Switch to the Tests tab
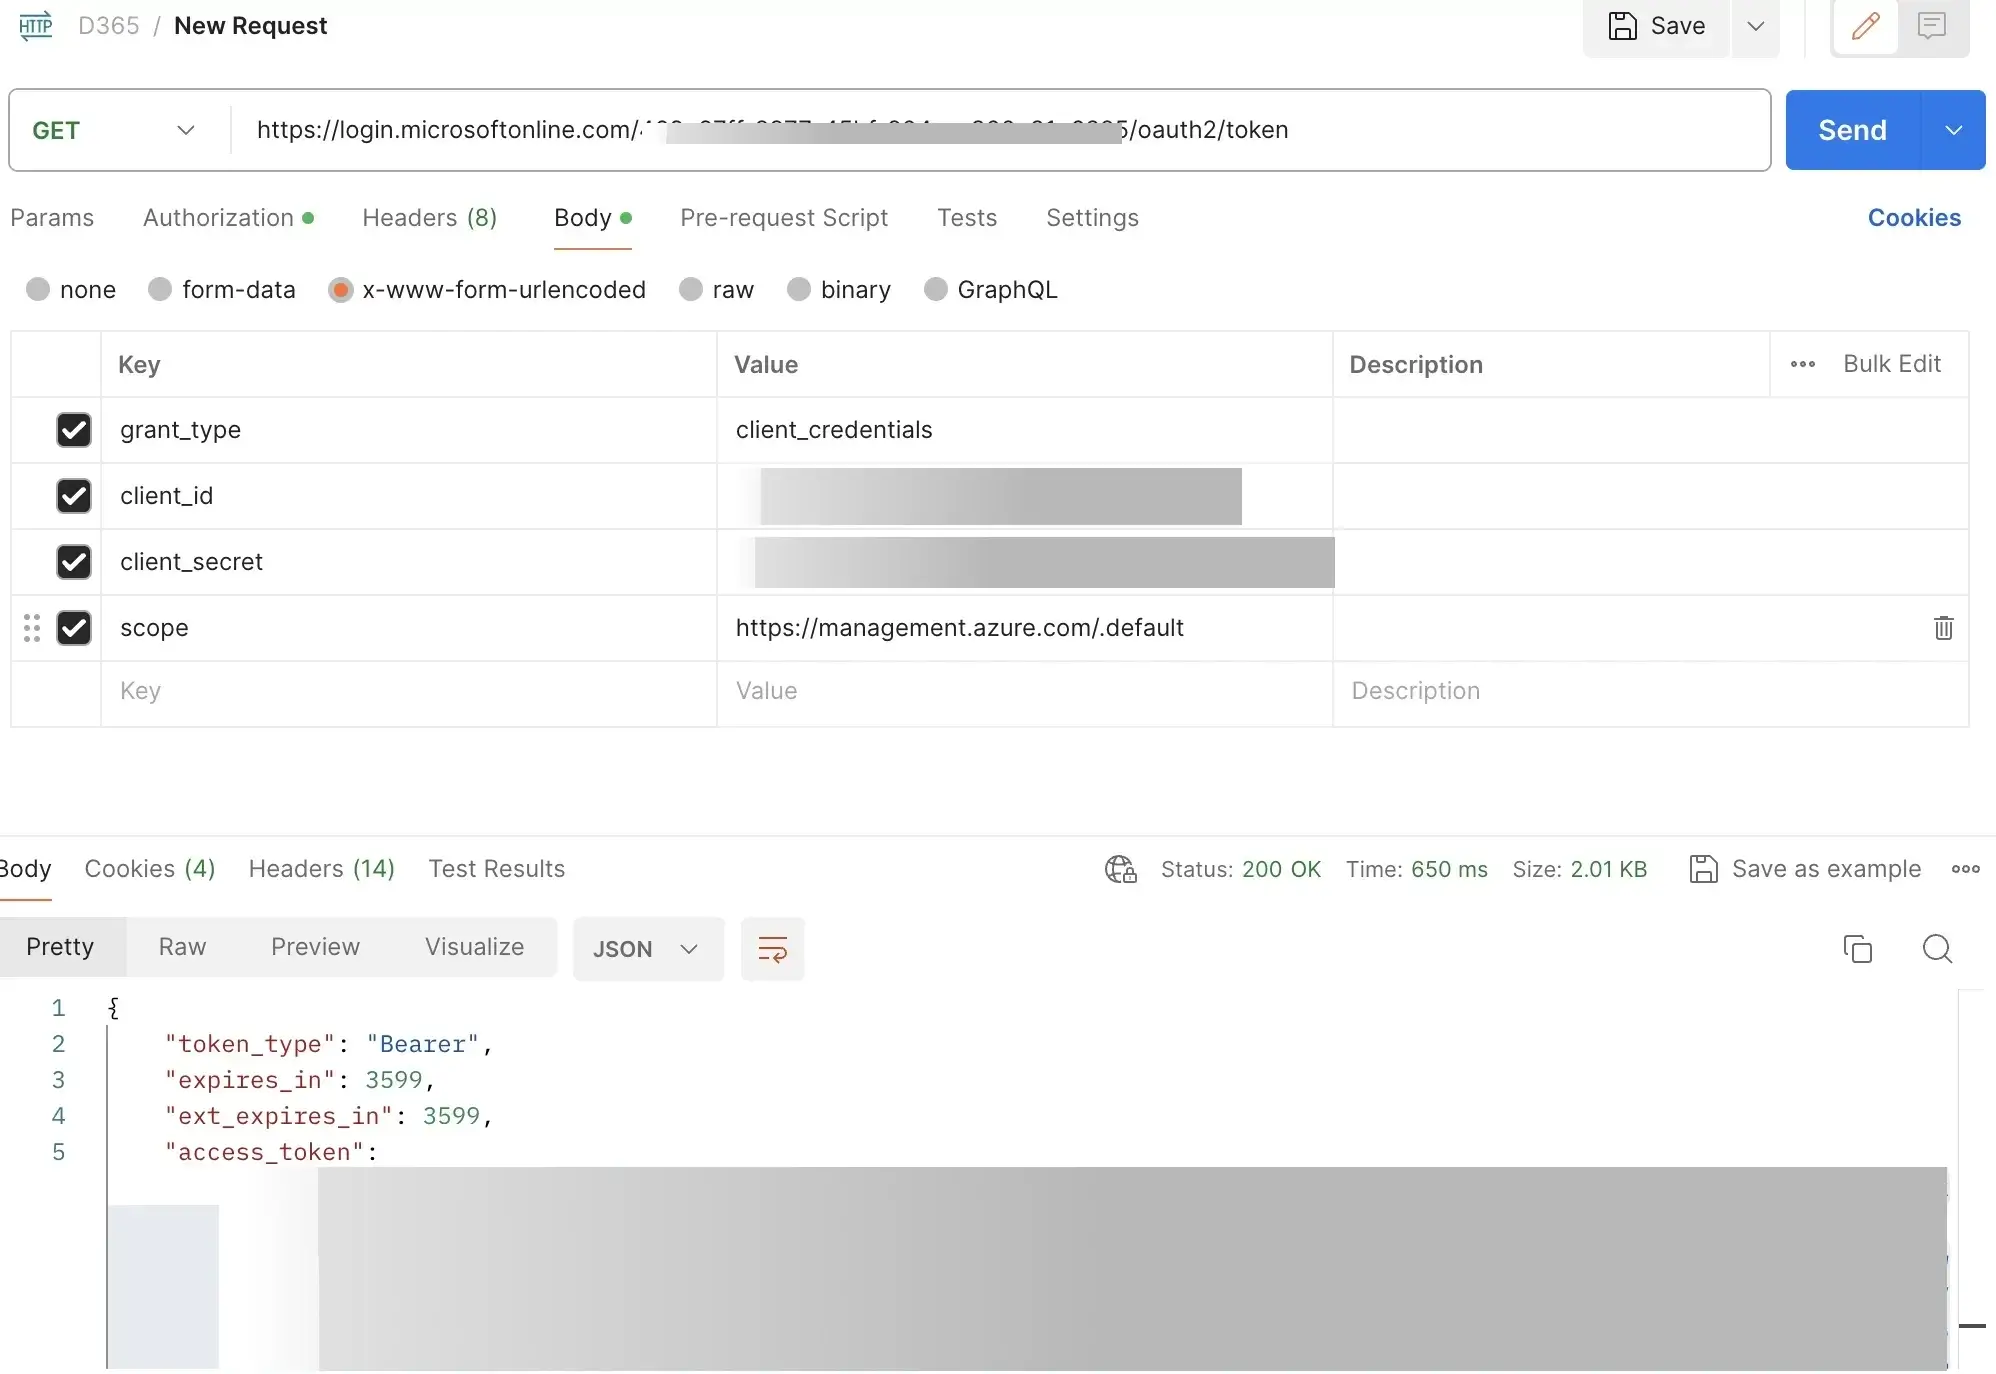 (967, 218)
